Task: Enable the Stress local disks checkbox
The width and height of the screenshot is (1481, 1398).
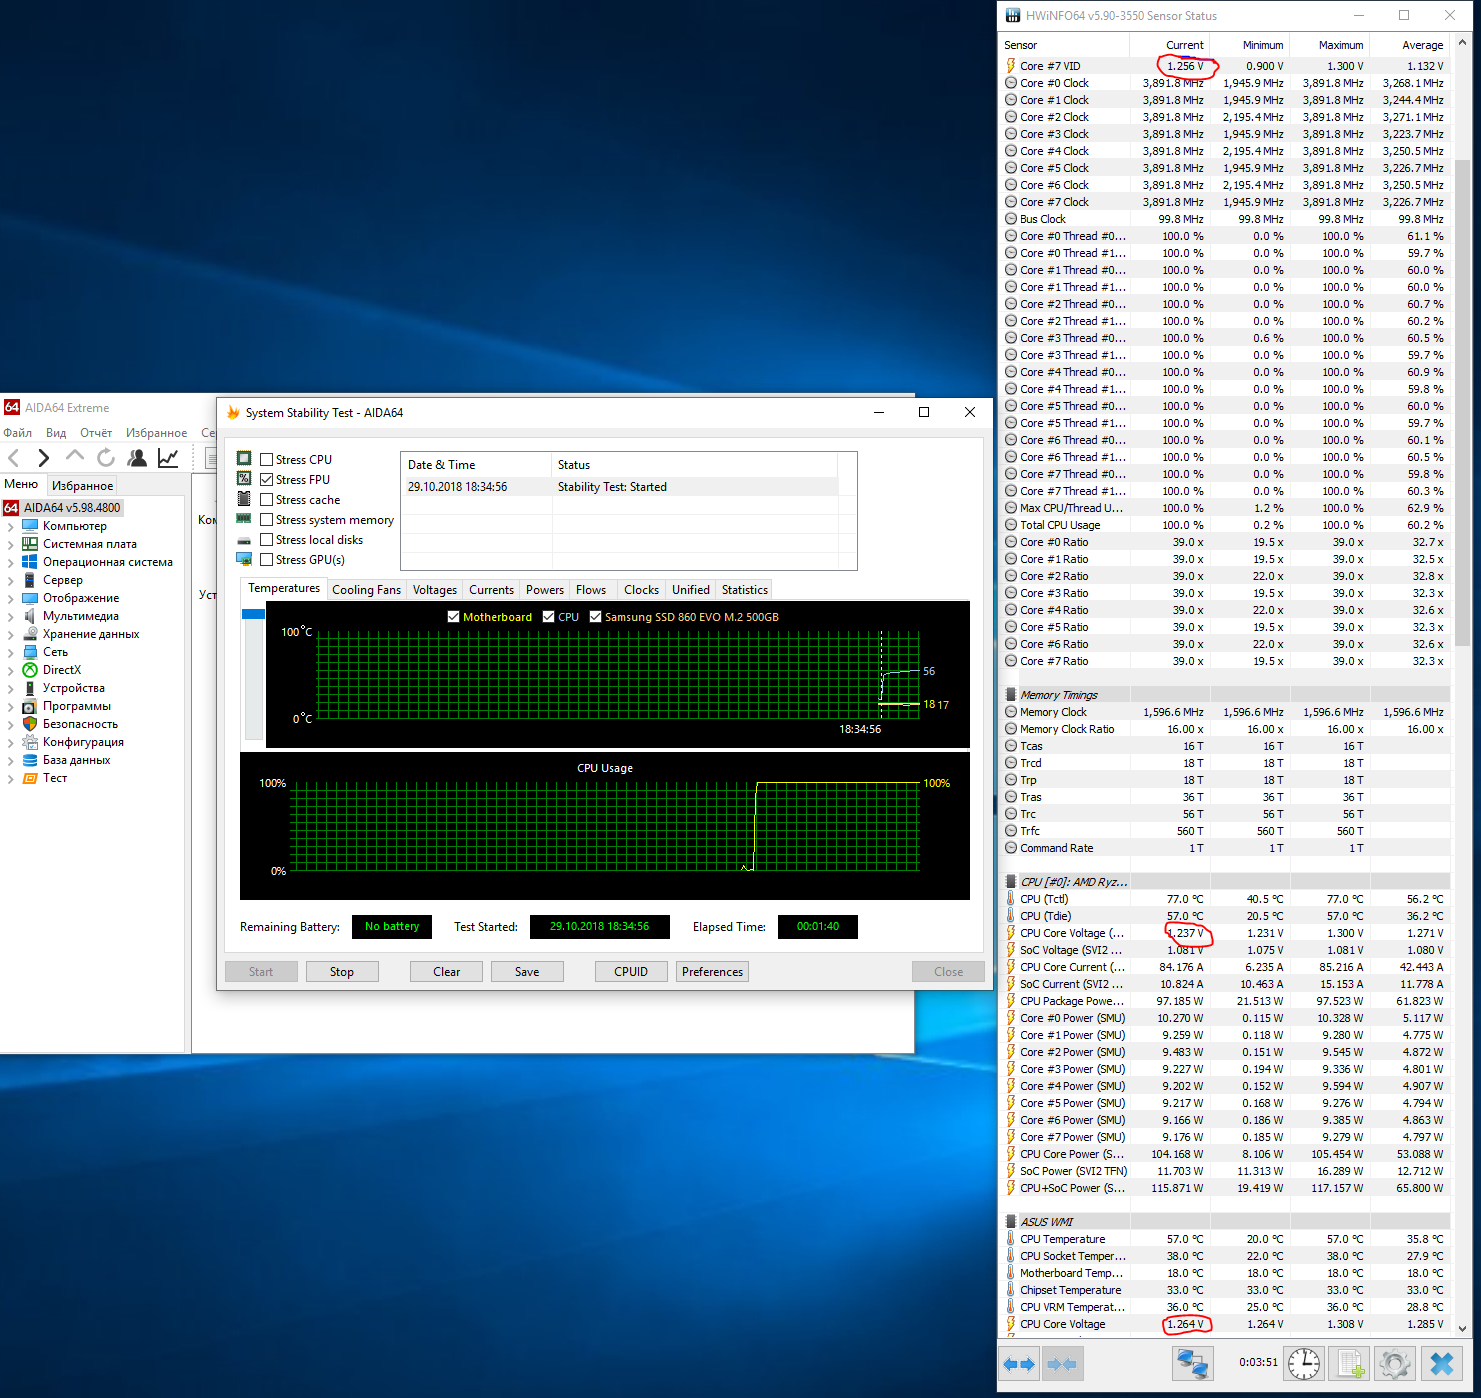Action: click(x=267, y=540)
